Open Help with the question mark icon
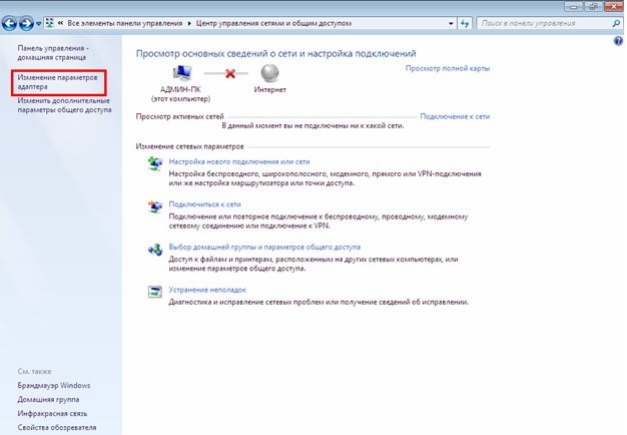This screenshot has width=627, height=435. coord(618,41)
